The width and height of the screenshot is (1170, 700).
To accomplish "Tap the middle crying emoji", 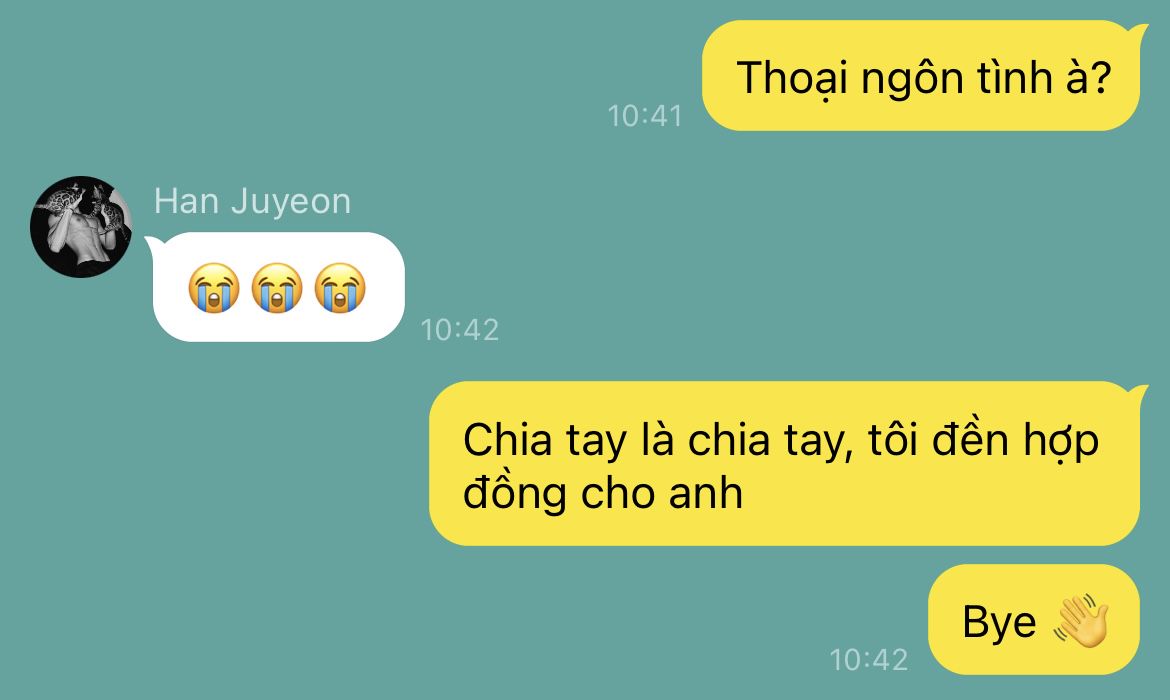I will click(277, 287).
